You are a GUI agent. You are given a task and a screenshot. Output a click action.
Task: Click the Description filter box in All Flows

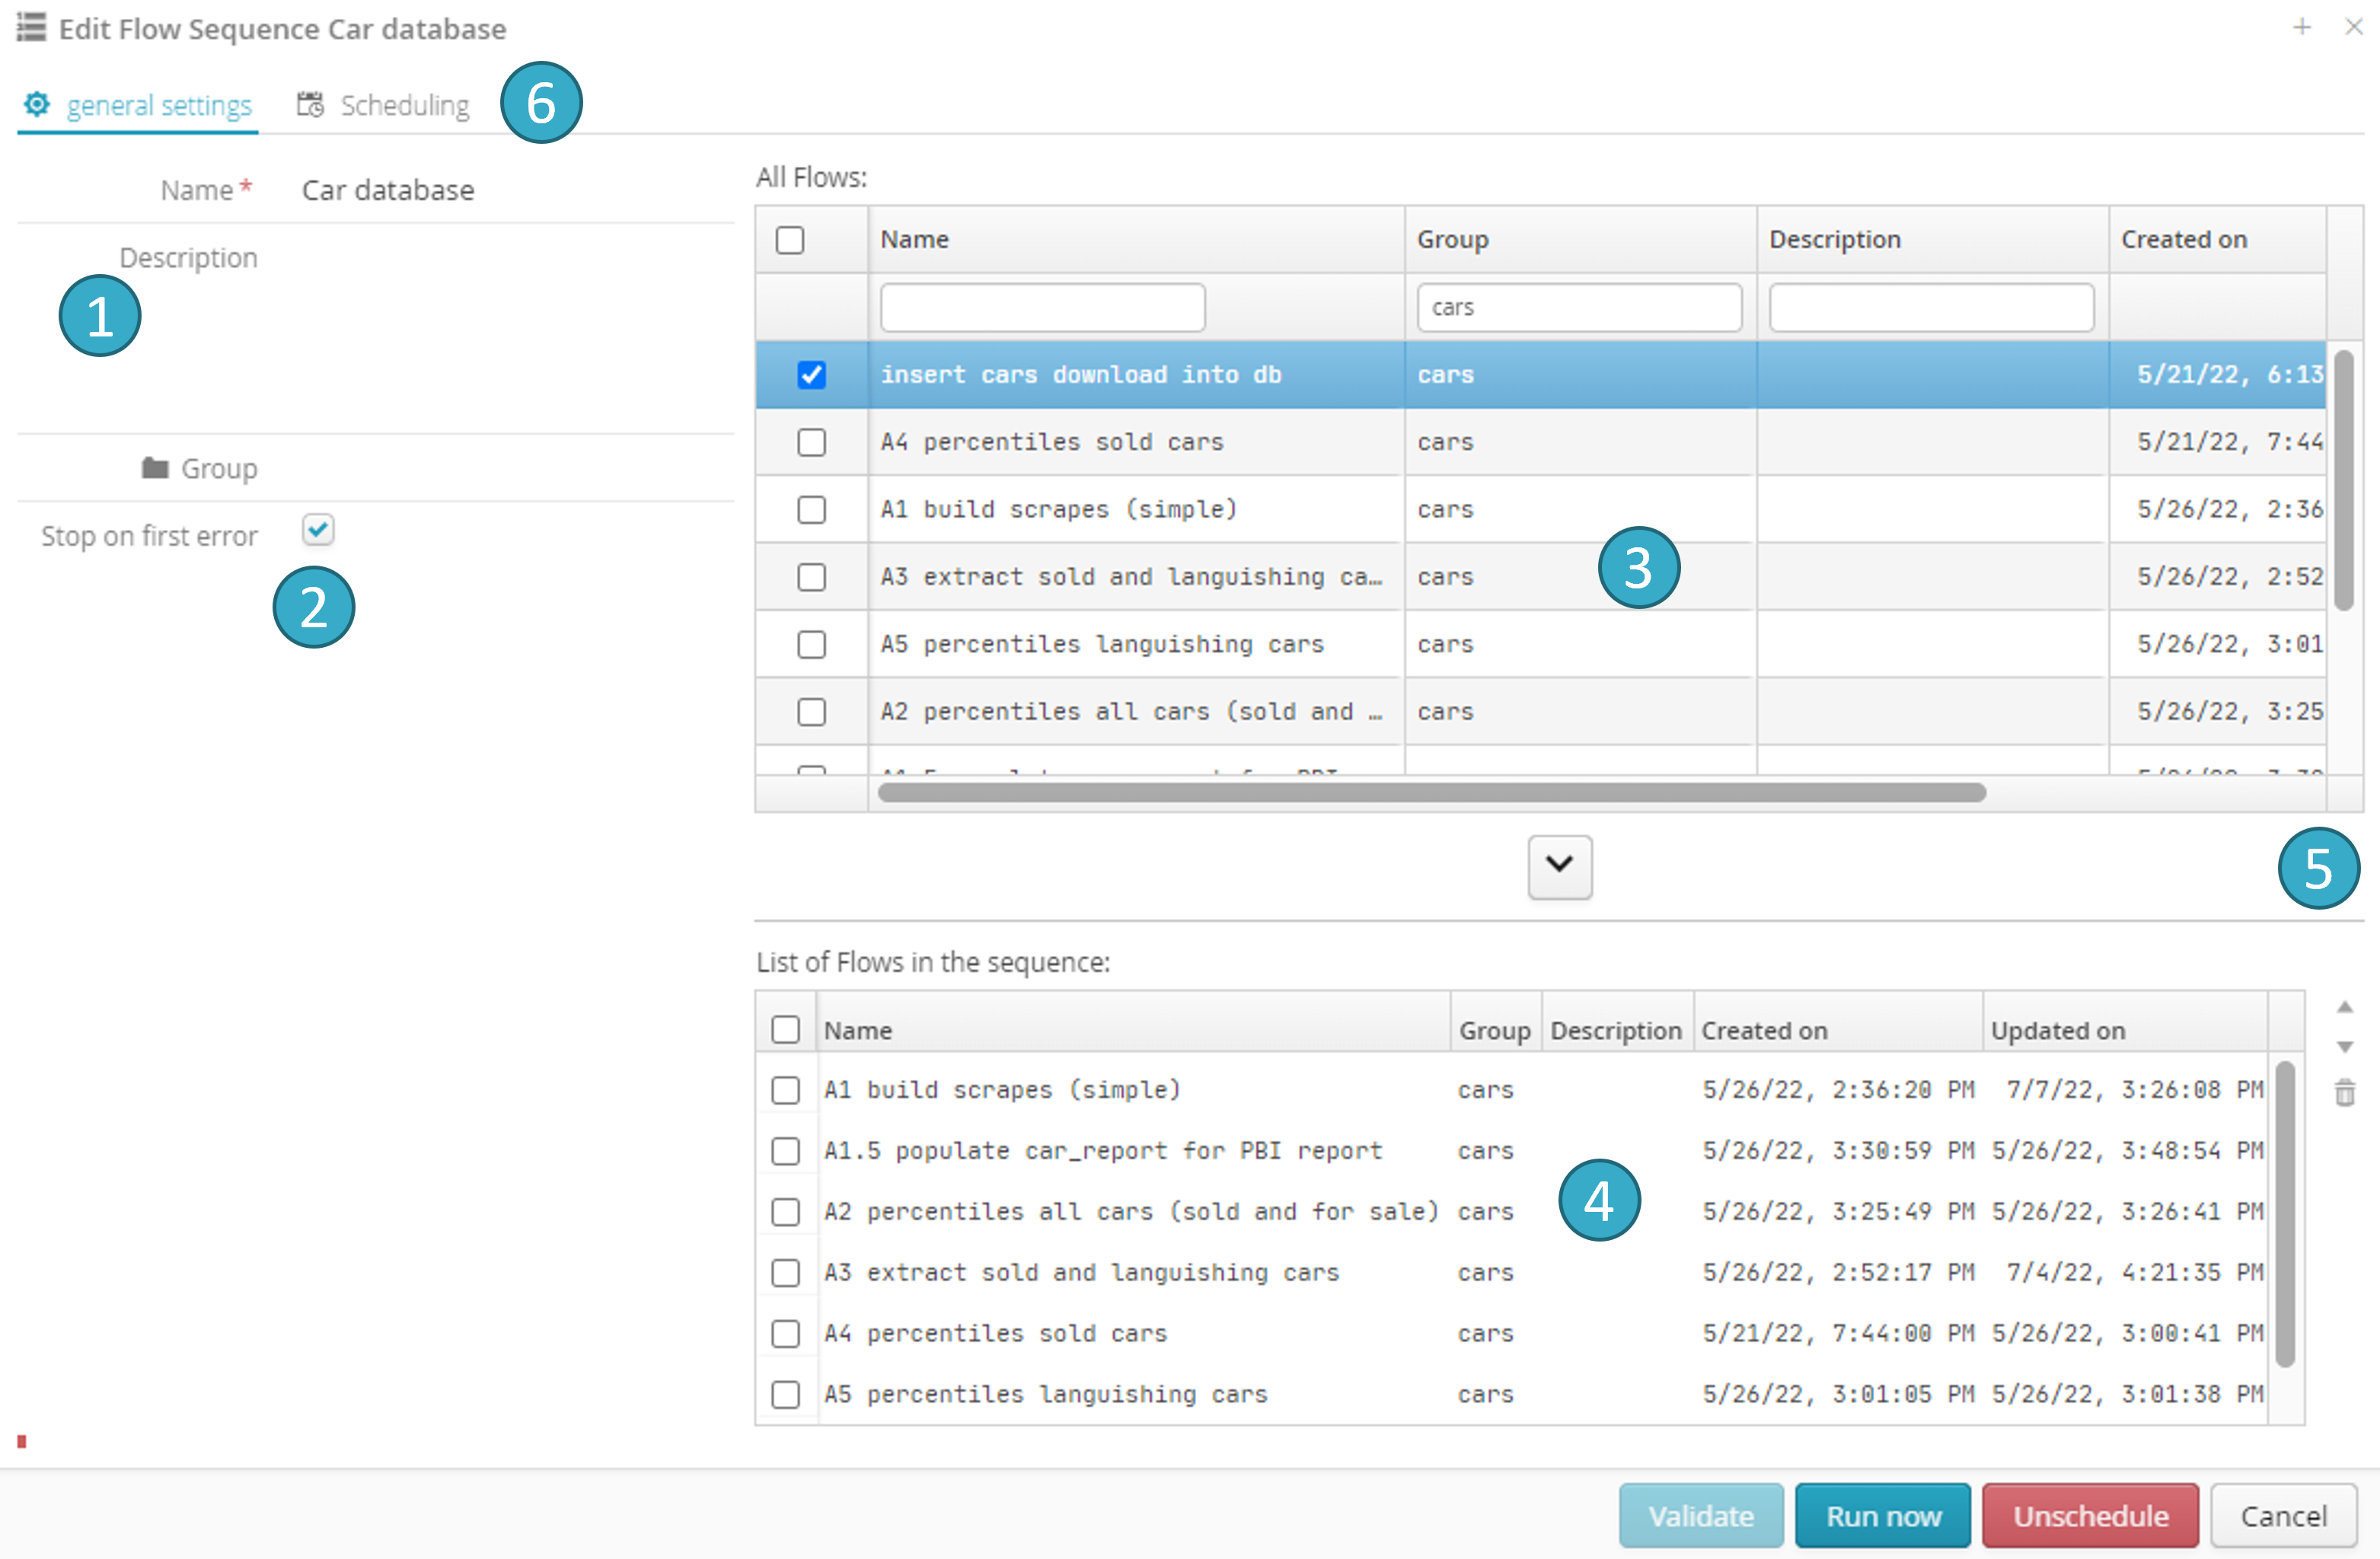(1931, 307)
